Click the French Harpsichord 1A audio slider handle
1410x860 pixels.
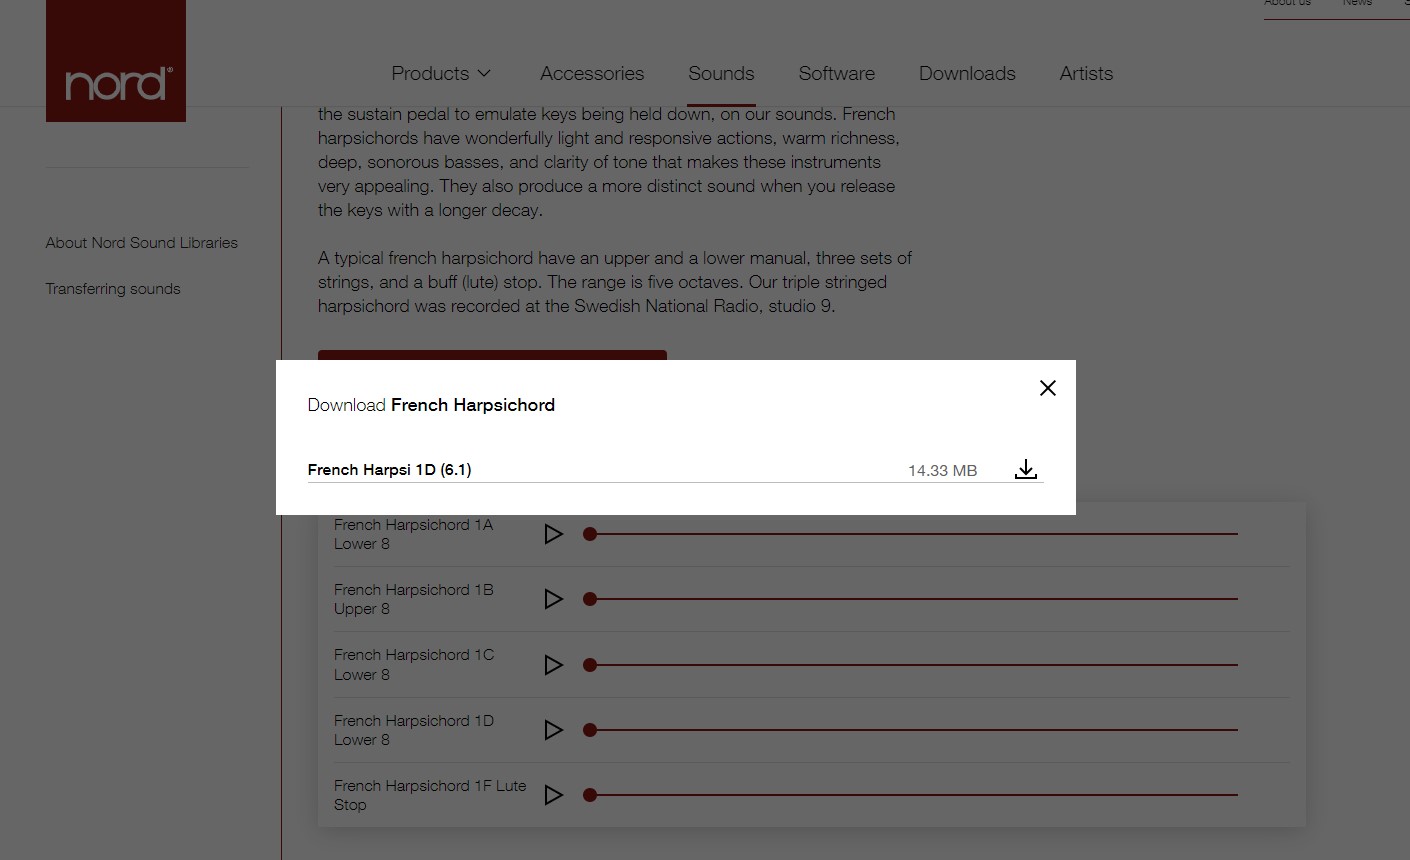click(590, 534)
